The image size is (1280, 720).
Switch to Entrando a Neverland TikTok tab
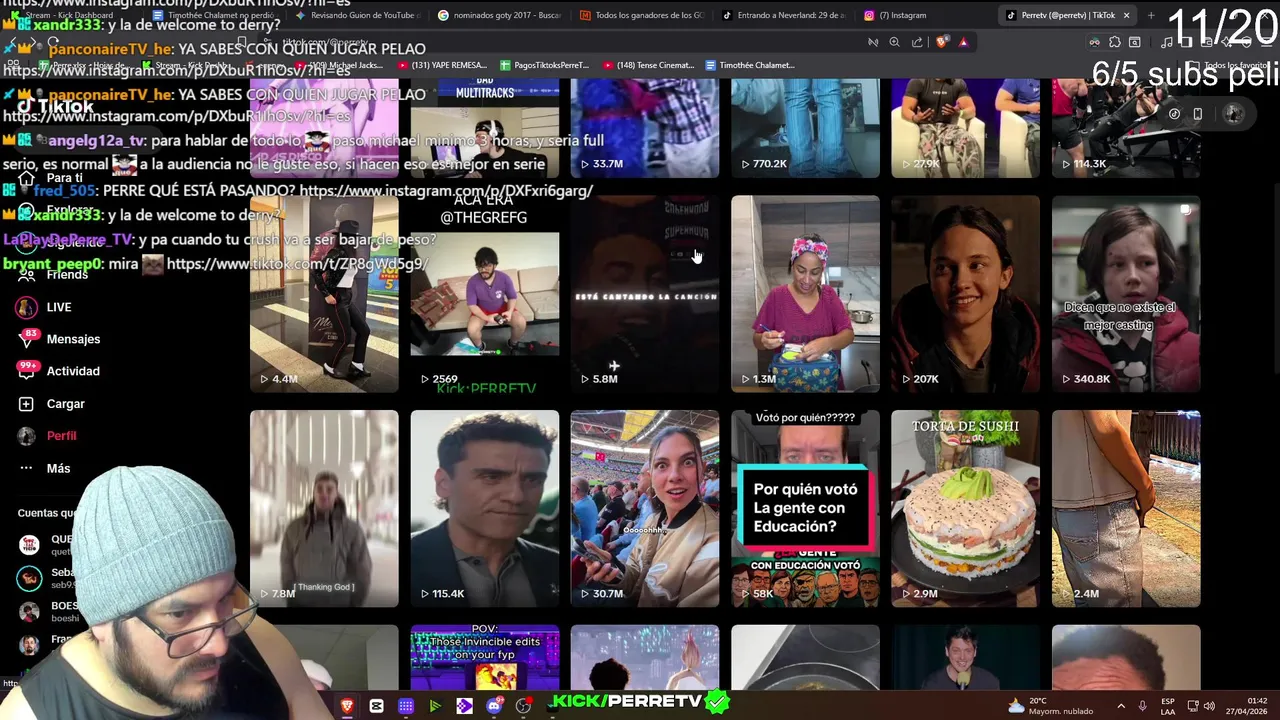click(x=784, y=15)
